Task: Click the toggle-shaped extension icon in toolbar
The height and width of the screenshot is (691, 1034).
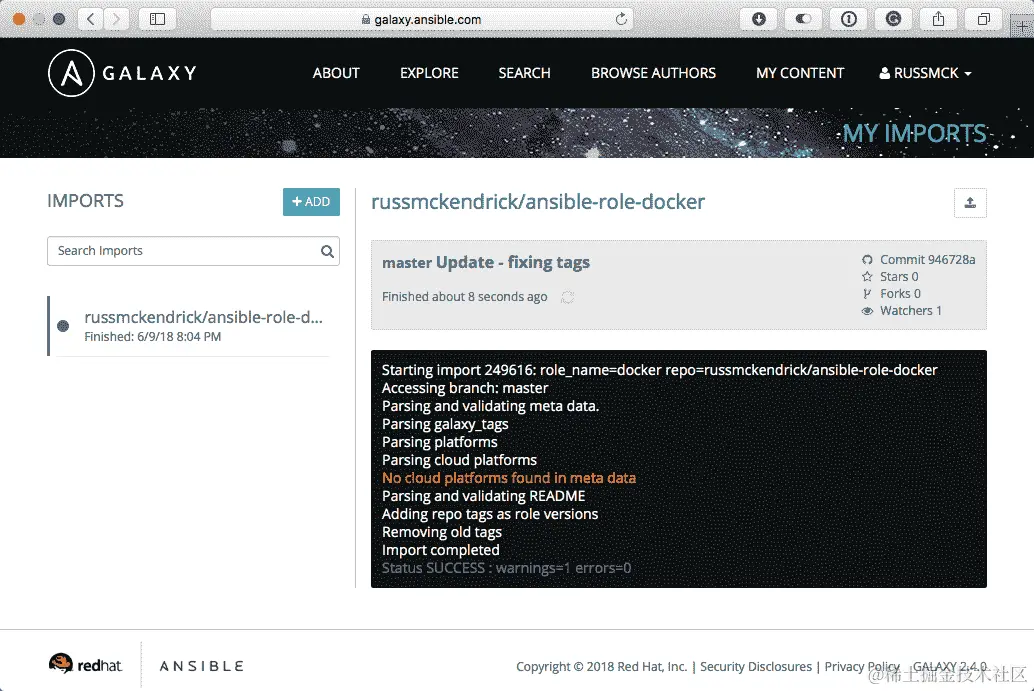Action: [803, 19]
